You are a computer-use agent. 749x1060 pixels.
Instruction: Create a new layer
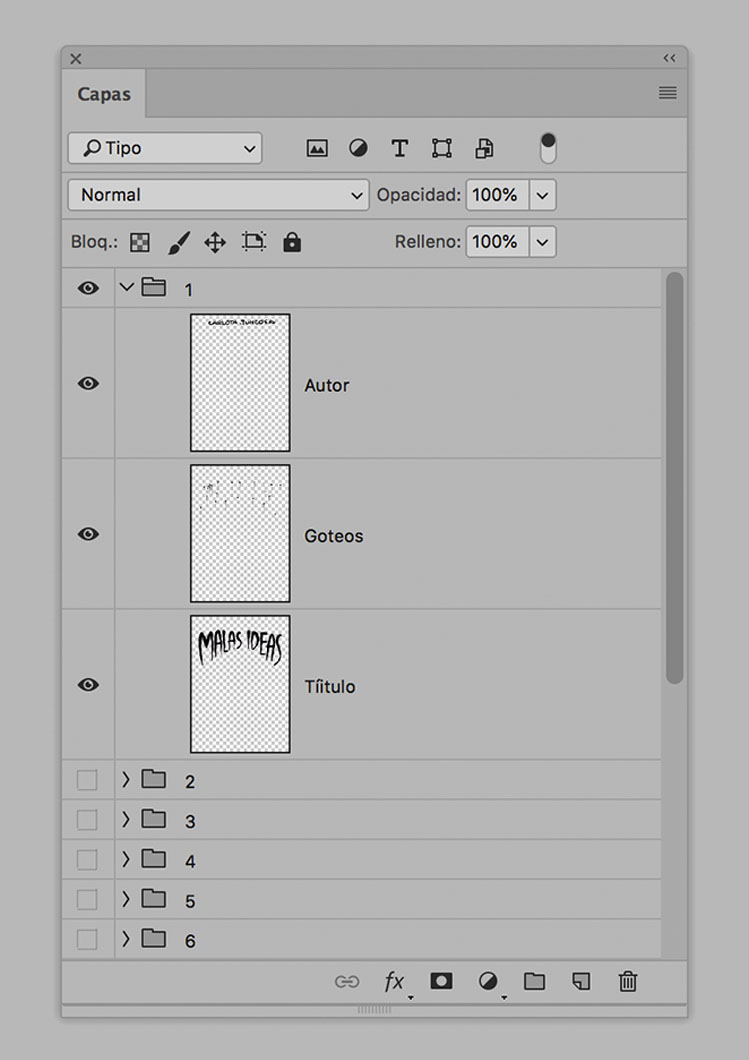click(580, 981)
